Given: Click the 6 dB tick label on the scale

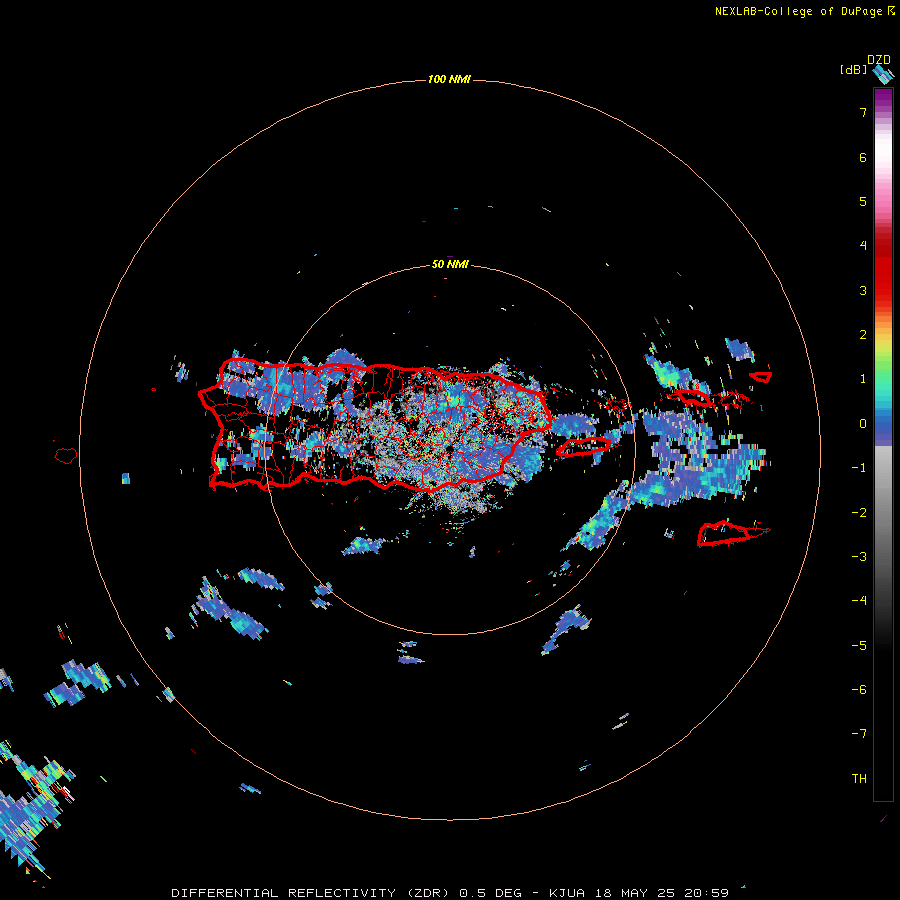Looking at the screenshot, I should pyautogui.click(x=863, y=157).
